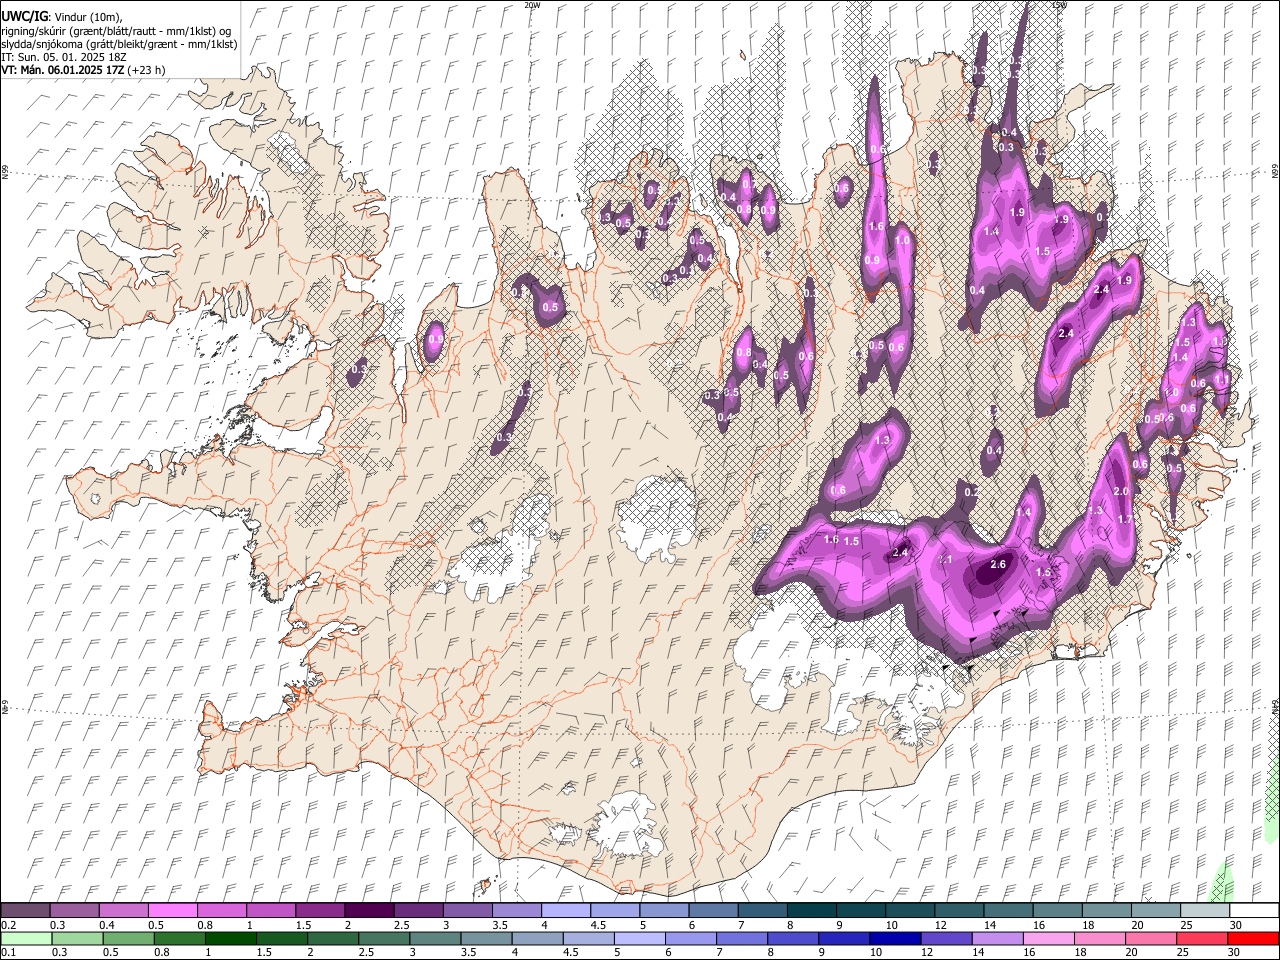Click the '0.4' label under upper legend row
The image size is (1280, 960).
tap(106, 925)
